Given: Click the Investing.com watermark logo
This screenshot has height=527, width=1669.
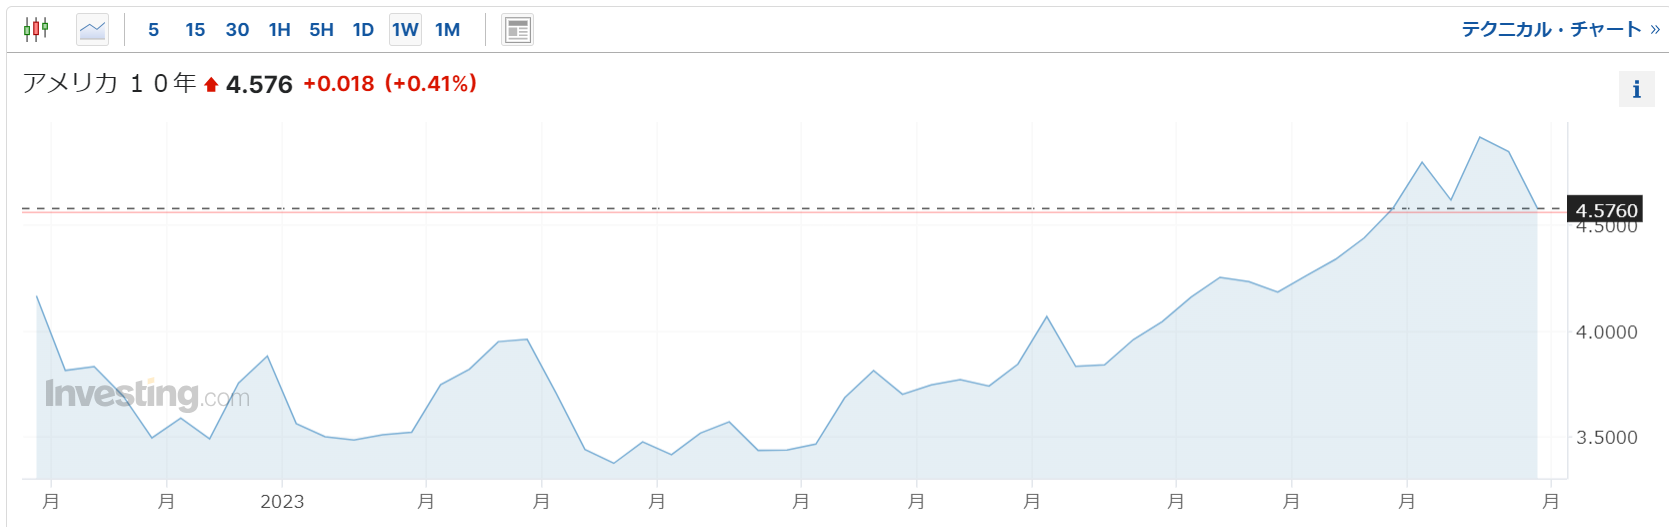Looking at the screenshot, I should 147,395.
